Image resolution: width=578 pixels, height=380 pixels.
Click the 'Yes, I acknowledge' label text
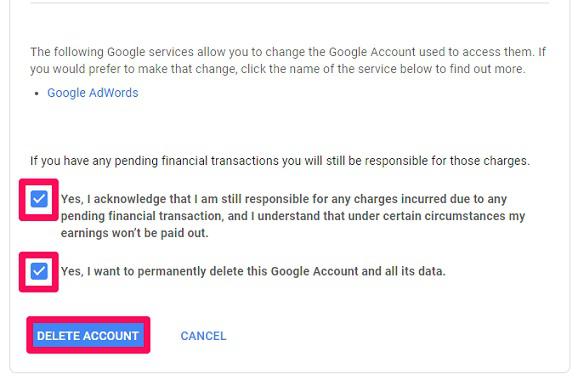point(293,216)
